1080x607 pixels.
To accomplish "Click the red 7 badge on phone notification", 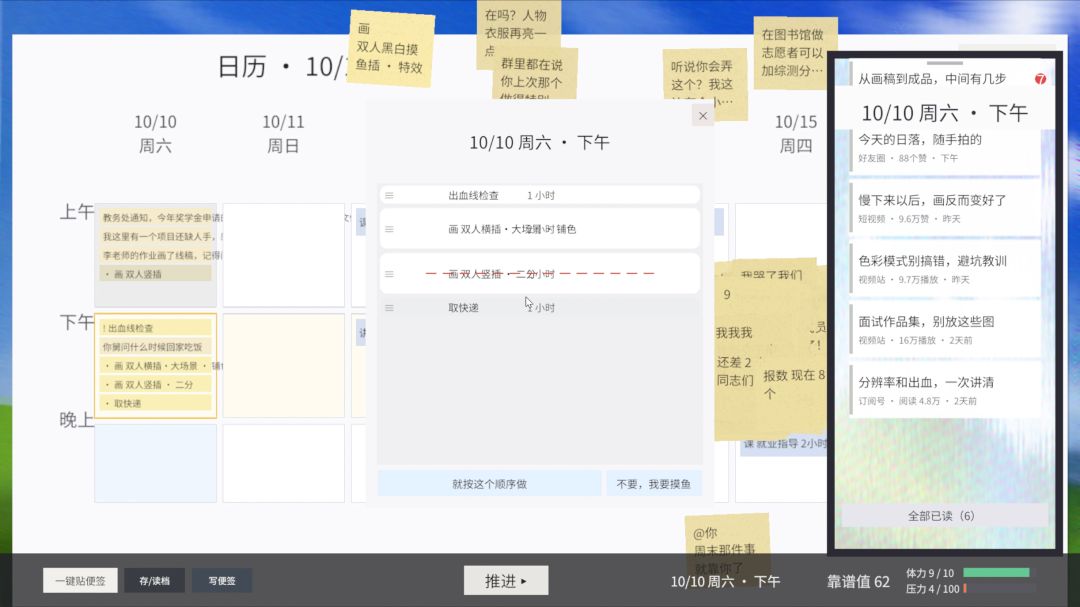I will (x=1040, y=79).
